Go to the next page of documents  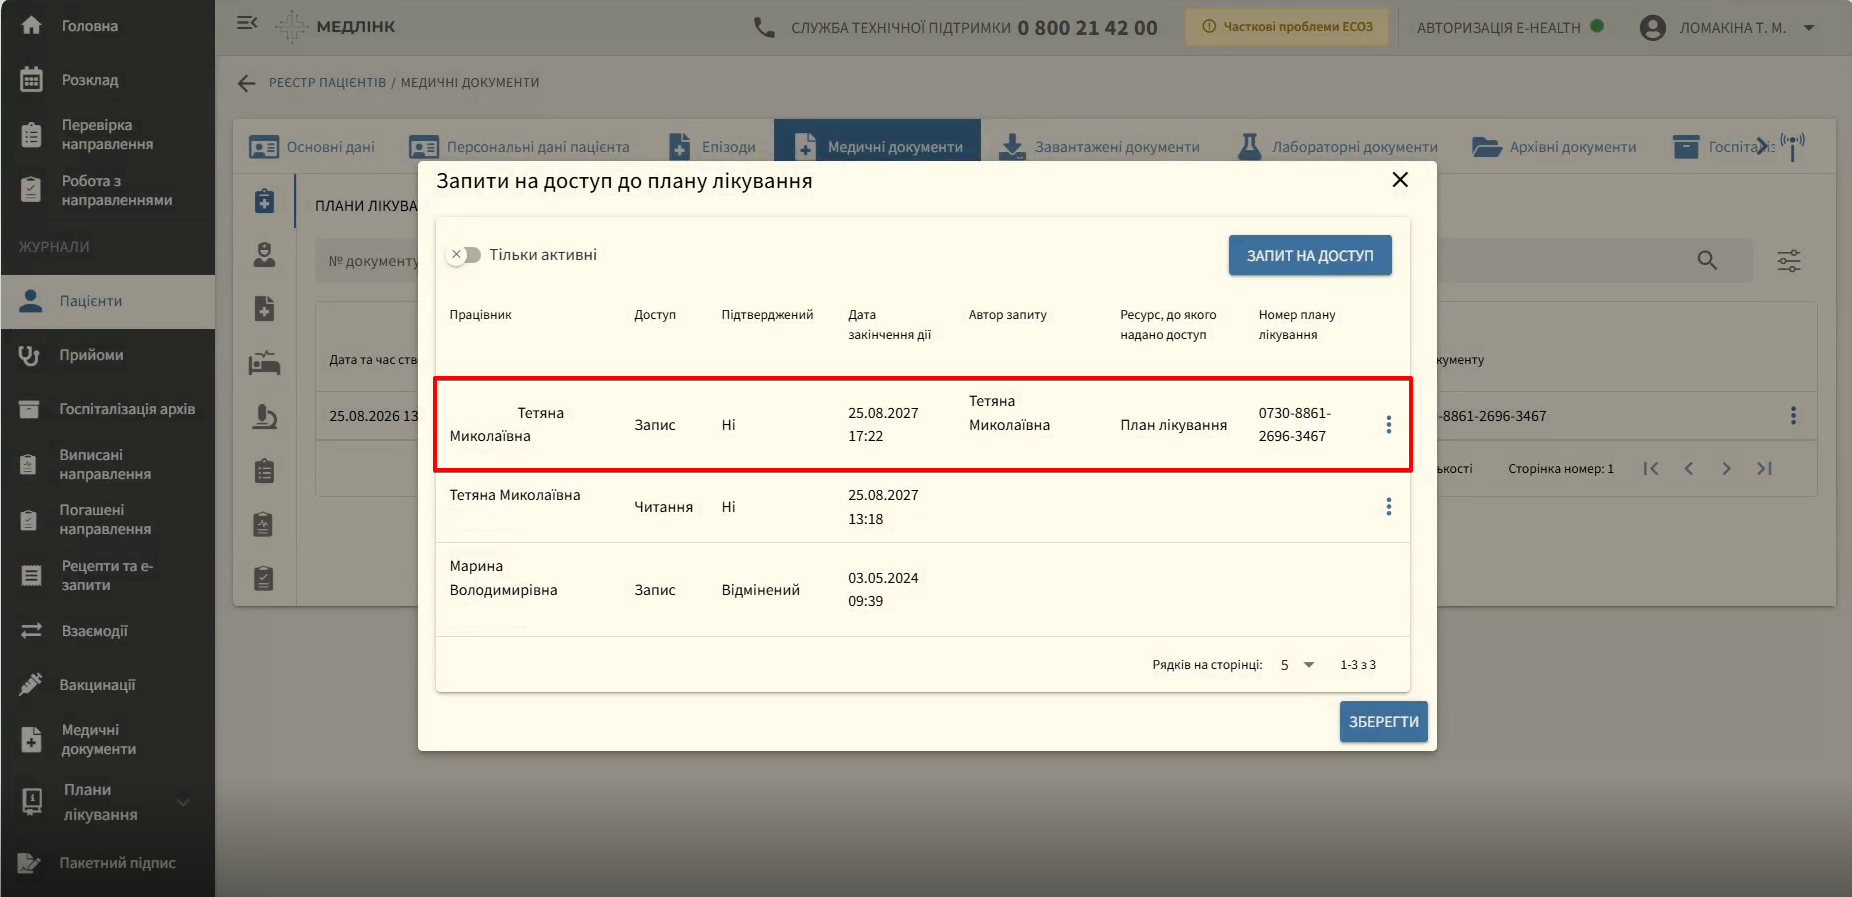click(1726, 468)
